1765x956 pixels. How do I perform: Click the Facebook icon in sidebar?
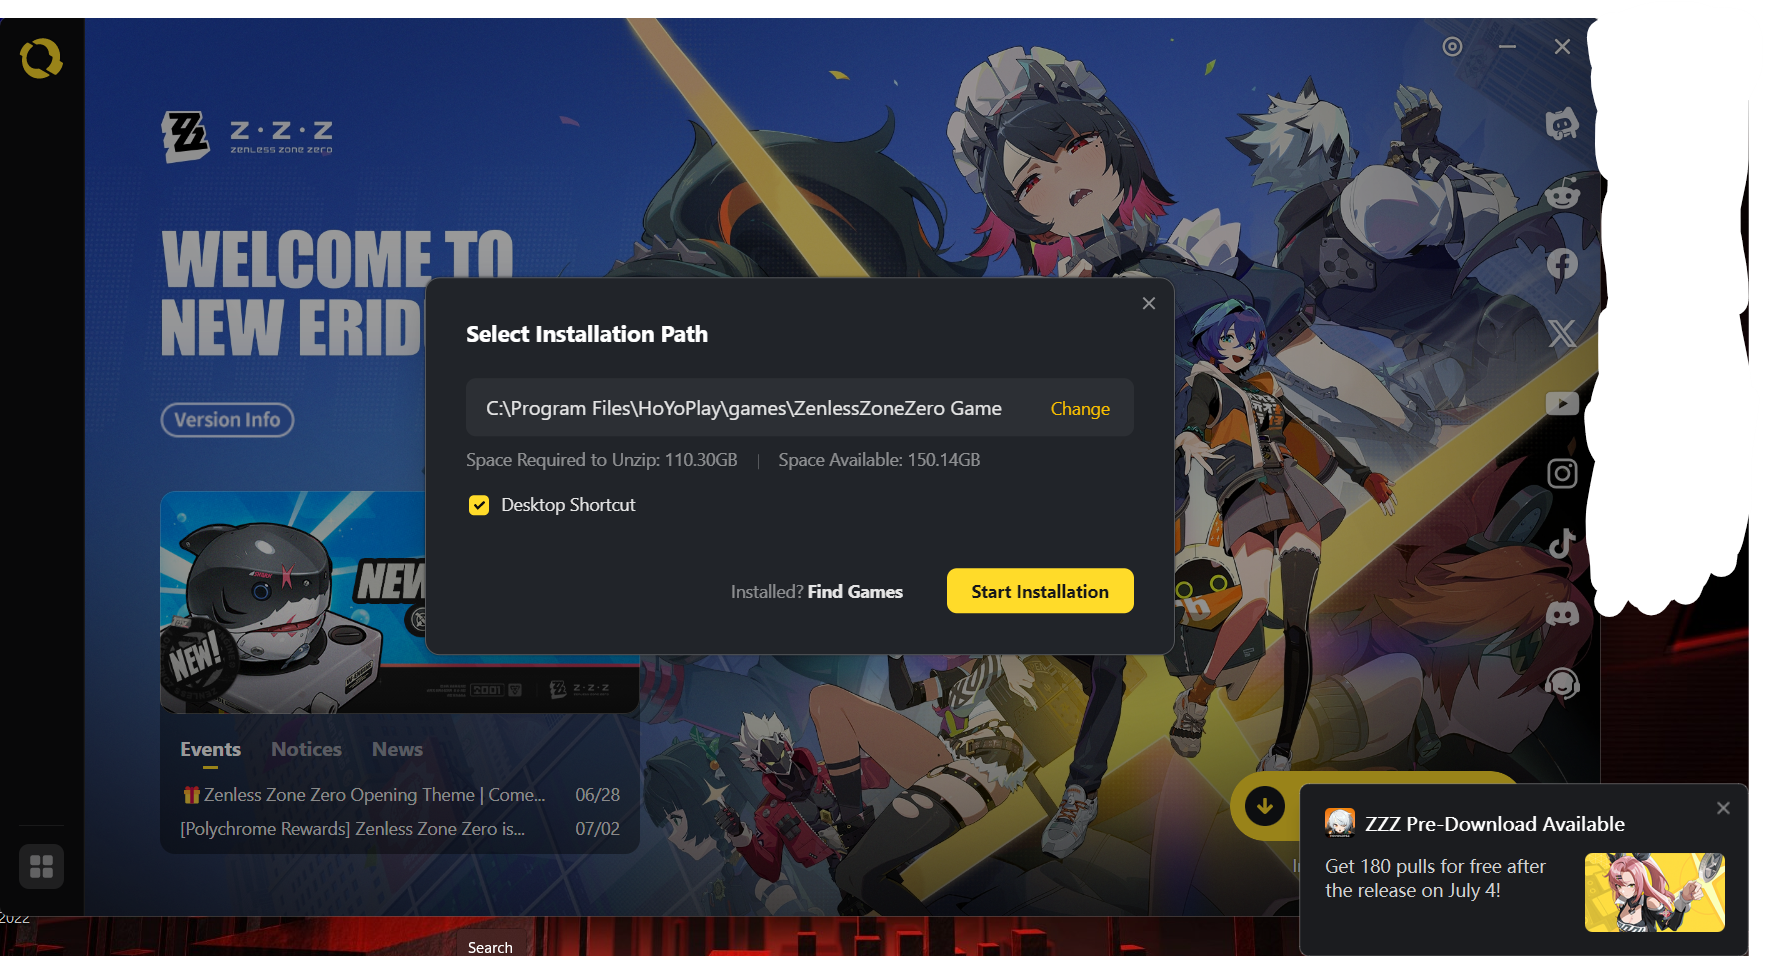(x=1561, y=264)
